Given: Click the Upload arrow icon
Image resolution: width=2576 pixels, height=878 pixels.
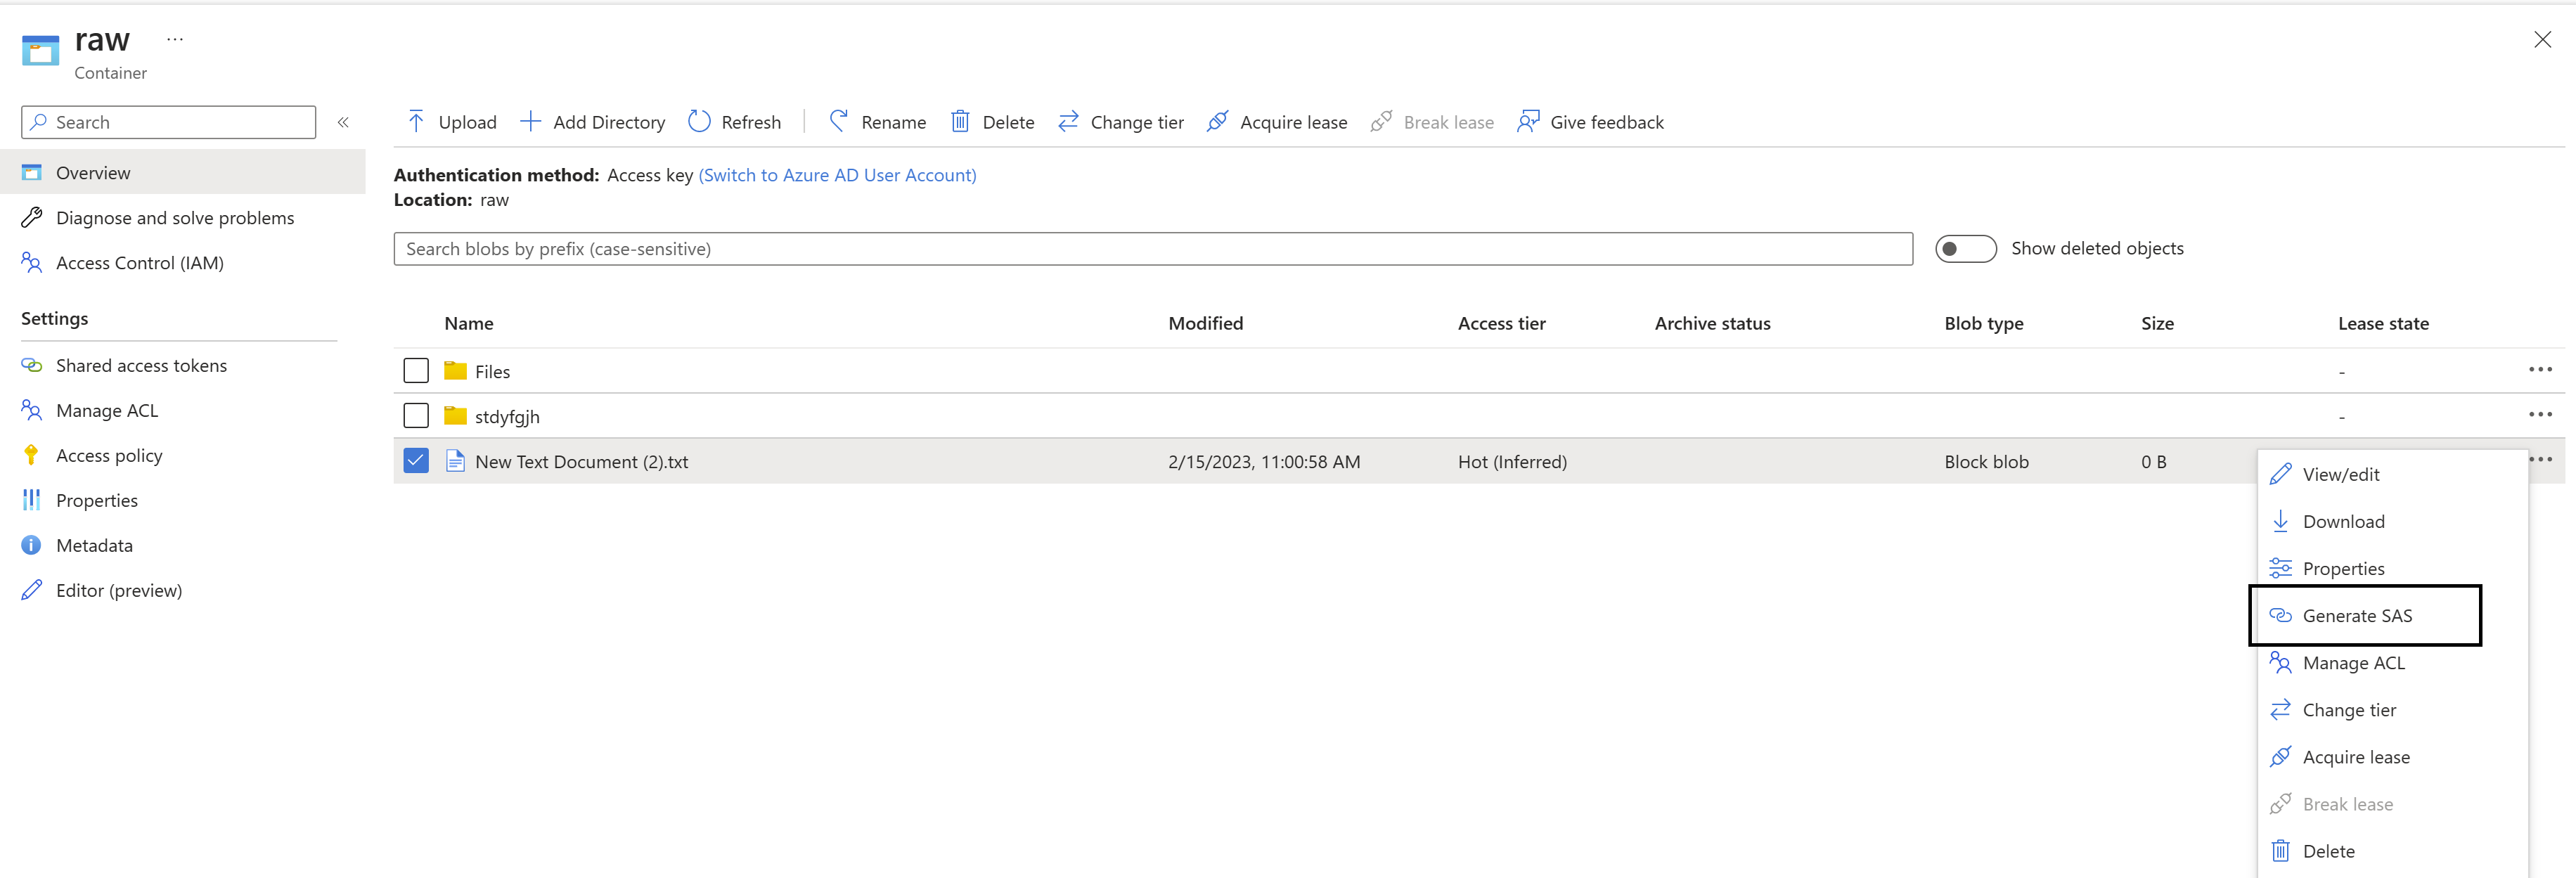Looking at the screenshot, I should point(416,121).
